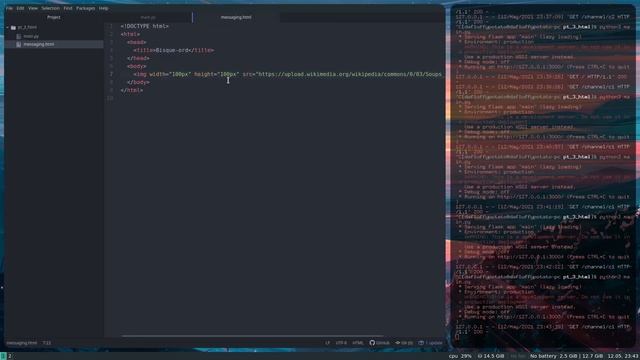
Task: Change UTF-8 encoding in status bar
Action: 341,343
